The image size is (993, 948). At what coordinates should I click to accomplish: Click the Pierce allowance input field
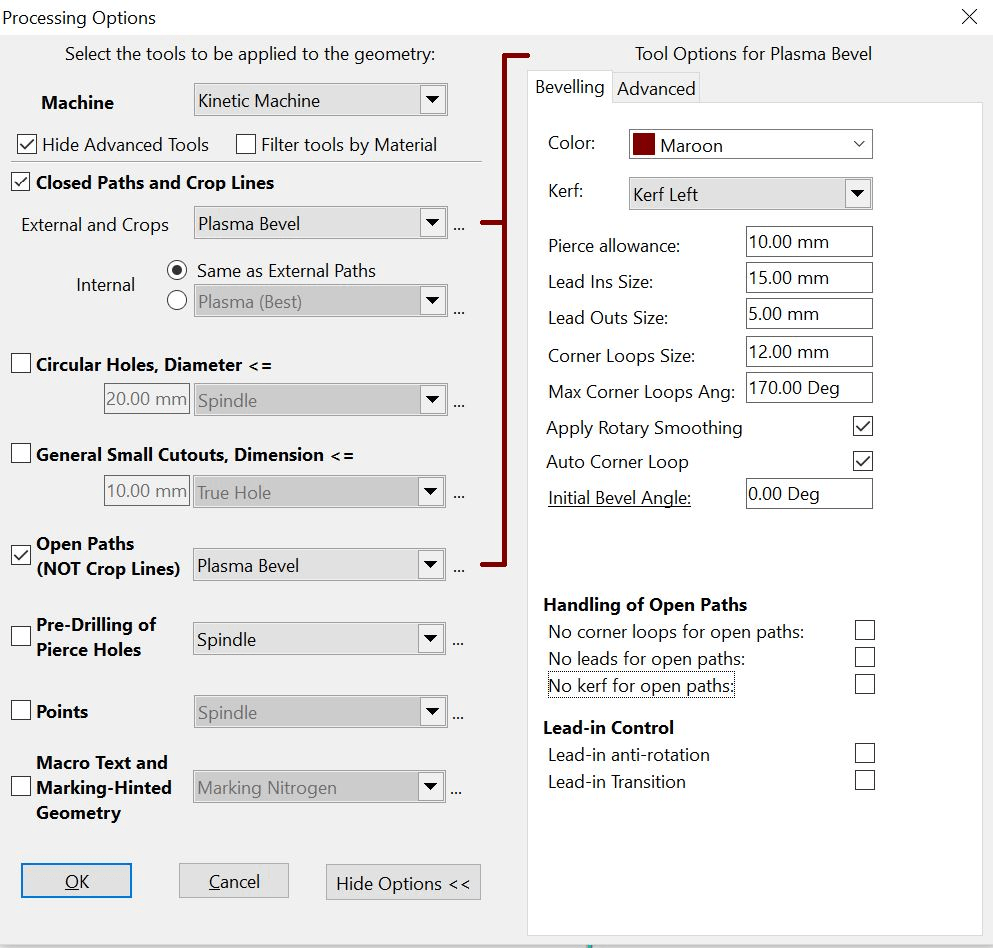point(807,241)
